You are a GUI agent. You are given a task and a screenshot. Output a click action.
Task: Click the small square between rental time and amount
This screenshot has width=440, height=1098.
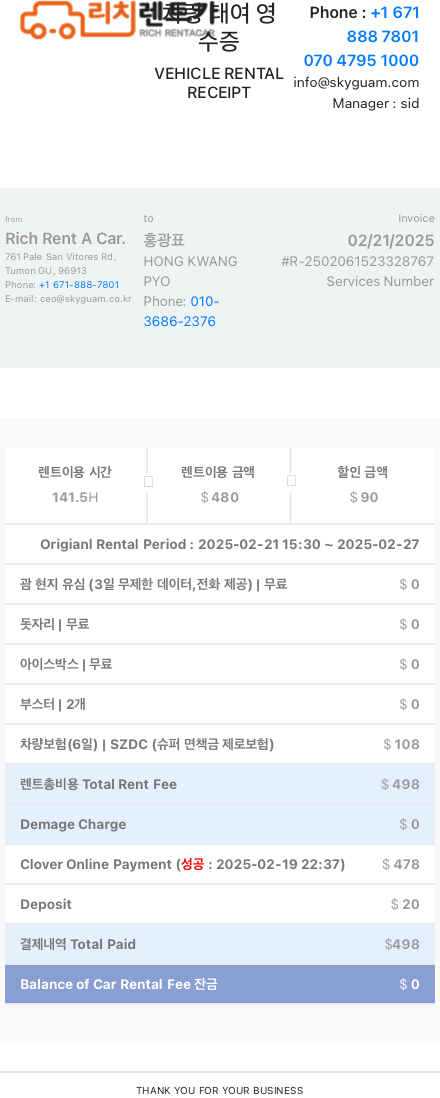148,481
